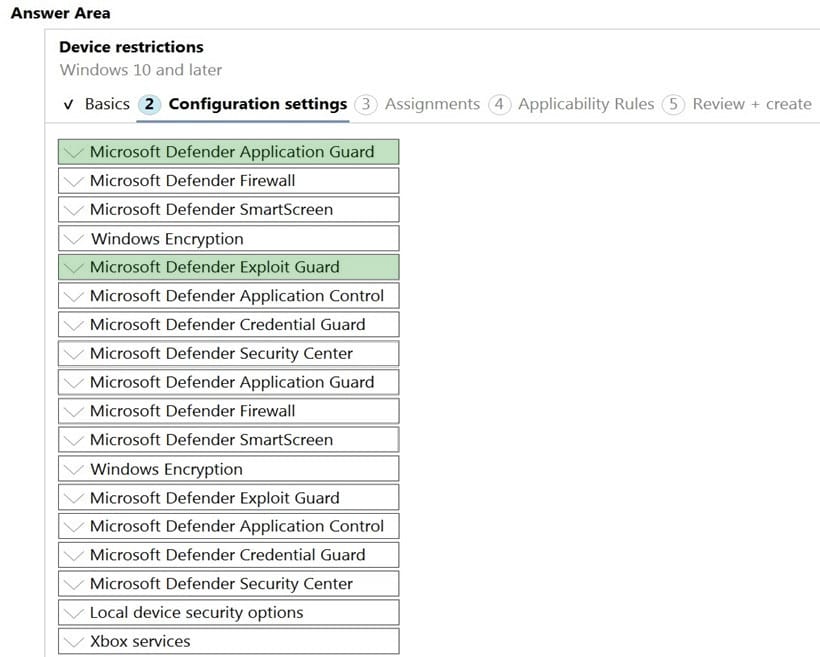Expand the second Microsoft Defender Credential Guard section

[229, 554]
